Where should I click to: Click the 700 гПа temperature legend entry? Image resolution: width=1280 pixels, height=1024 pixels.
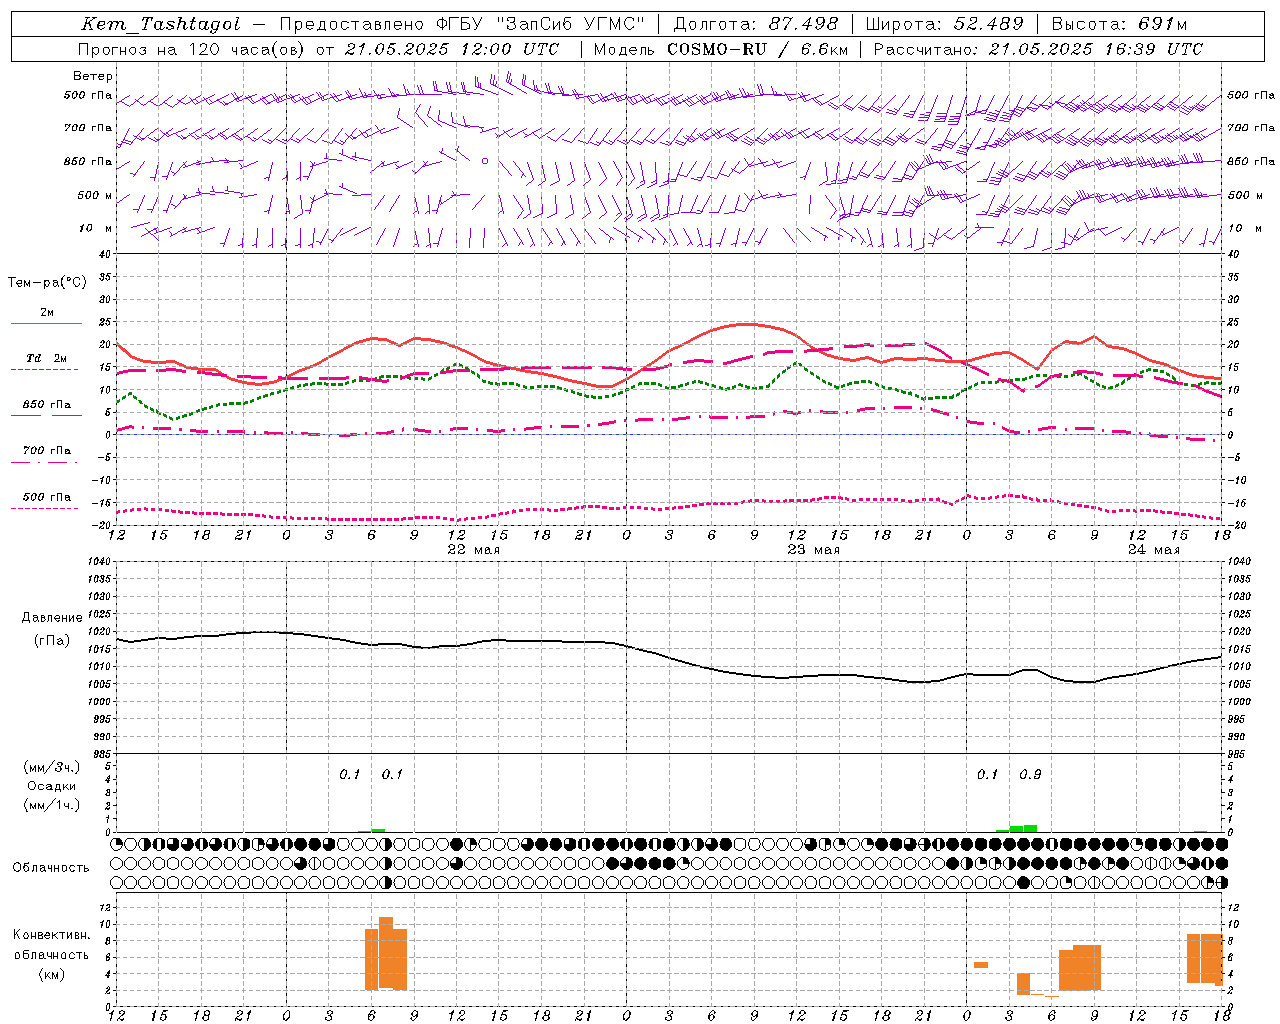[x=46, y=451]
